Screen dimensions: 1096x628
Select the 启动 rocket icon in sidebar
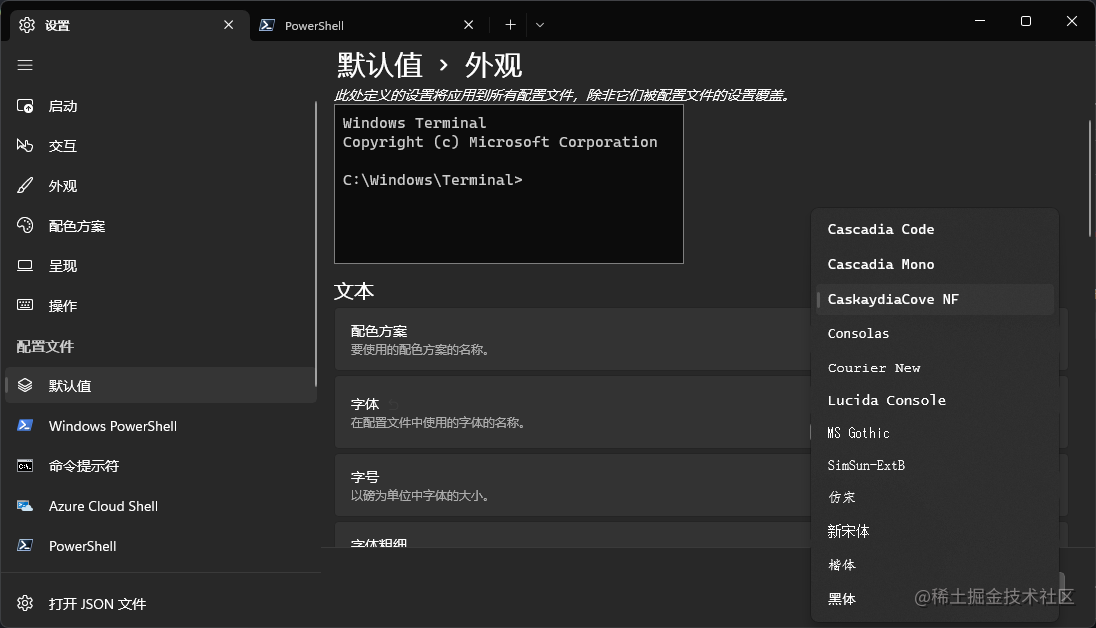point(25,105)
